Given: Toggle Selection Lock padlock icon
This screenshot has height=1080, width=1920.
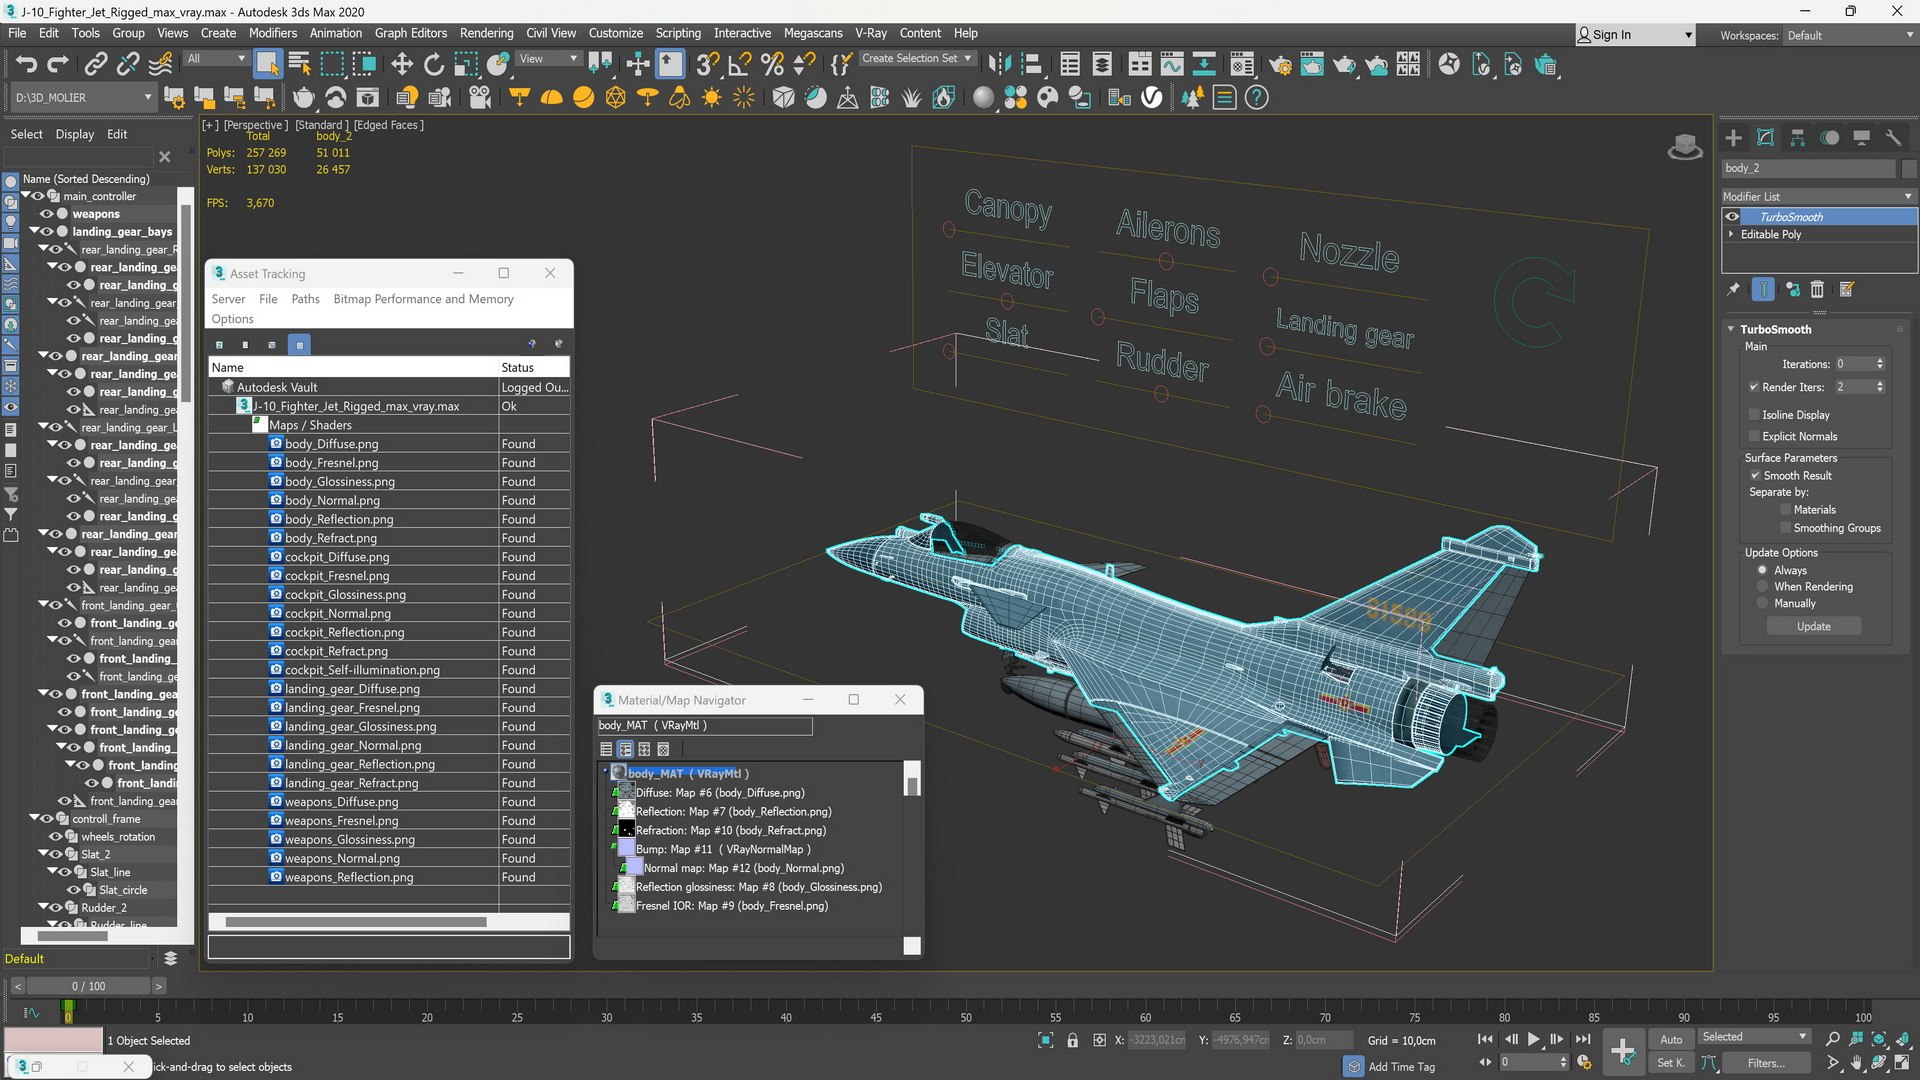Looking at the screenshot, I should (x=1072, y=1040).
